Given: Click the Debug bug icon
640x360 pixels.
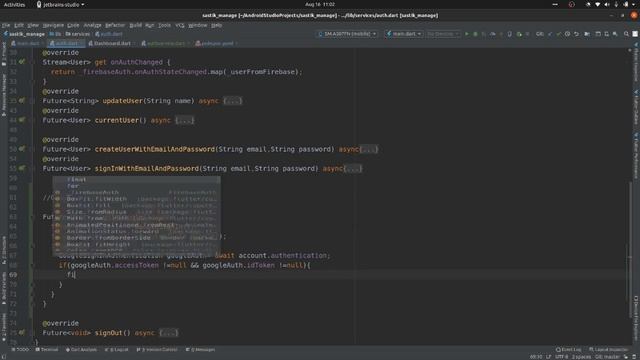Looking at the screenshot, I should tap(475, 34).
